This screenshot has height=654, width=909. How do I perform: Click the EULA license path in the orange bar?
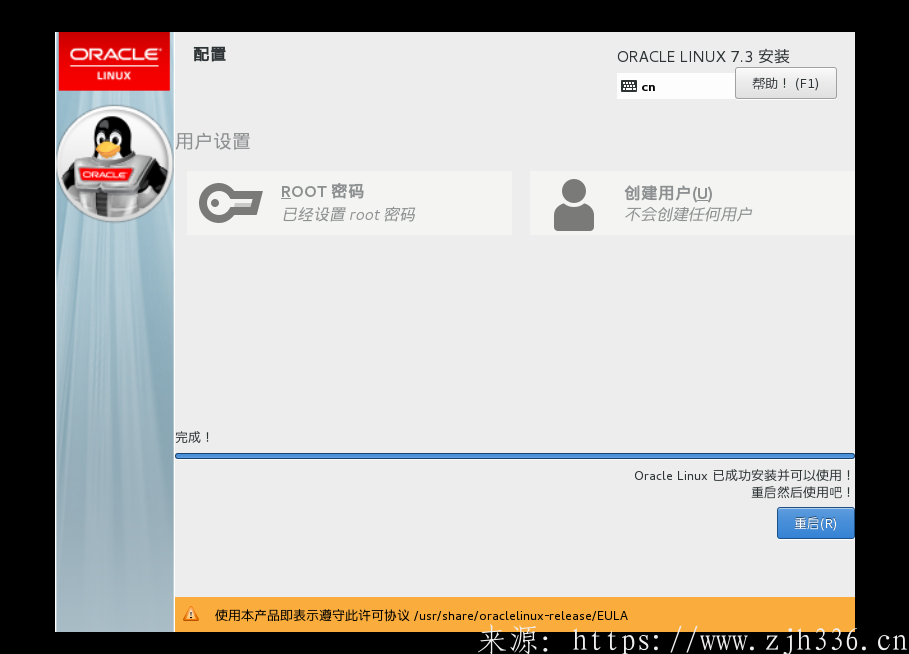click(520, 615)
